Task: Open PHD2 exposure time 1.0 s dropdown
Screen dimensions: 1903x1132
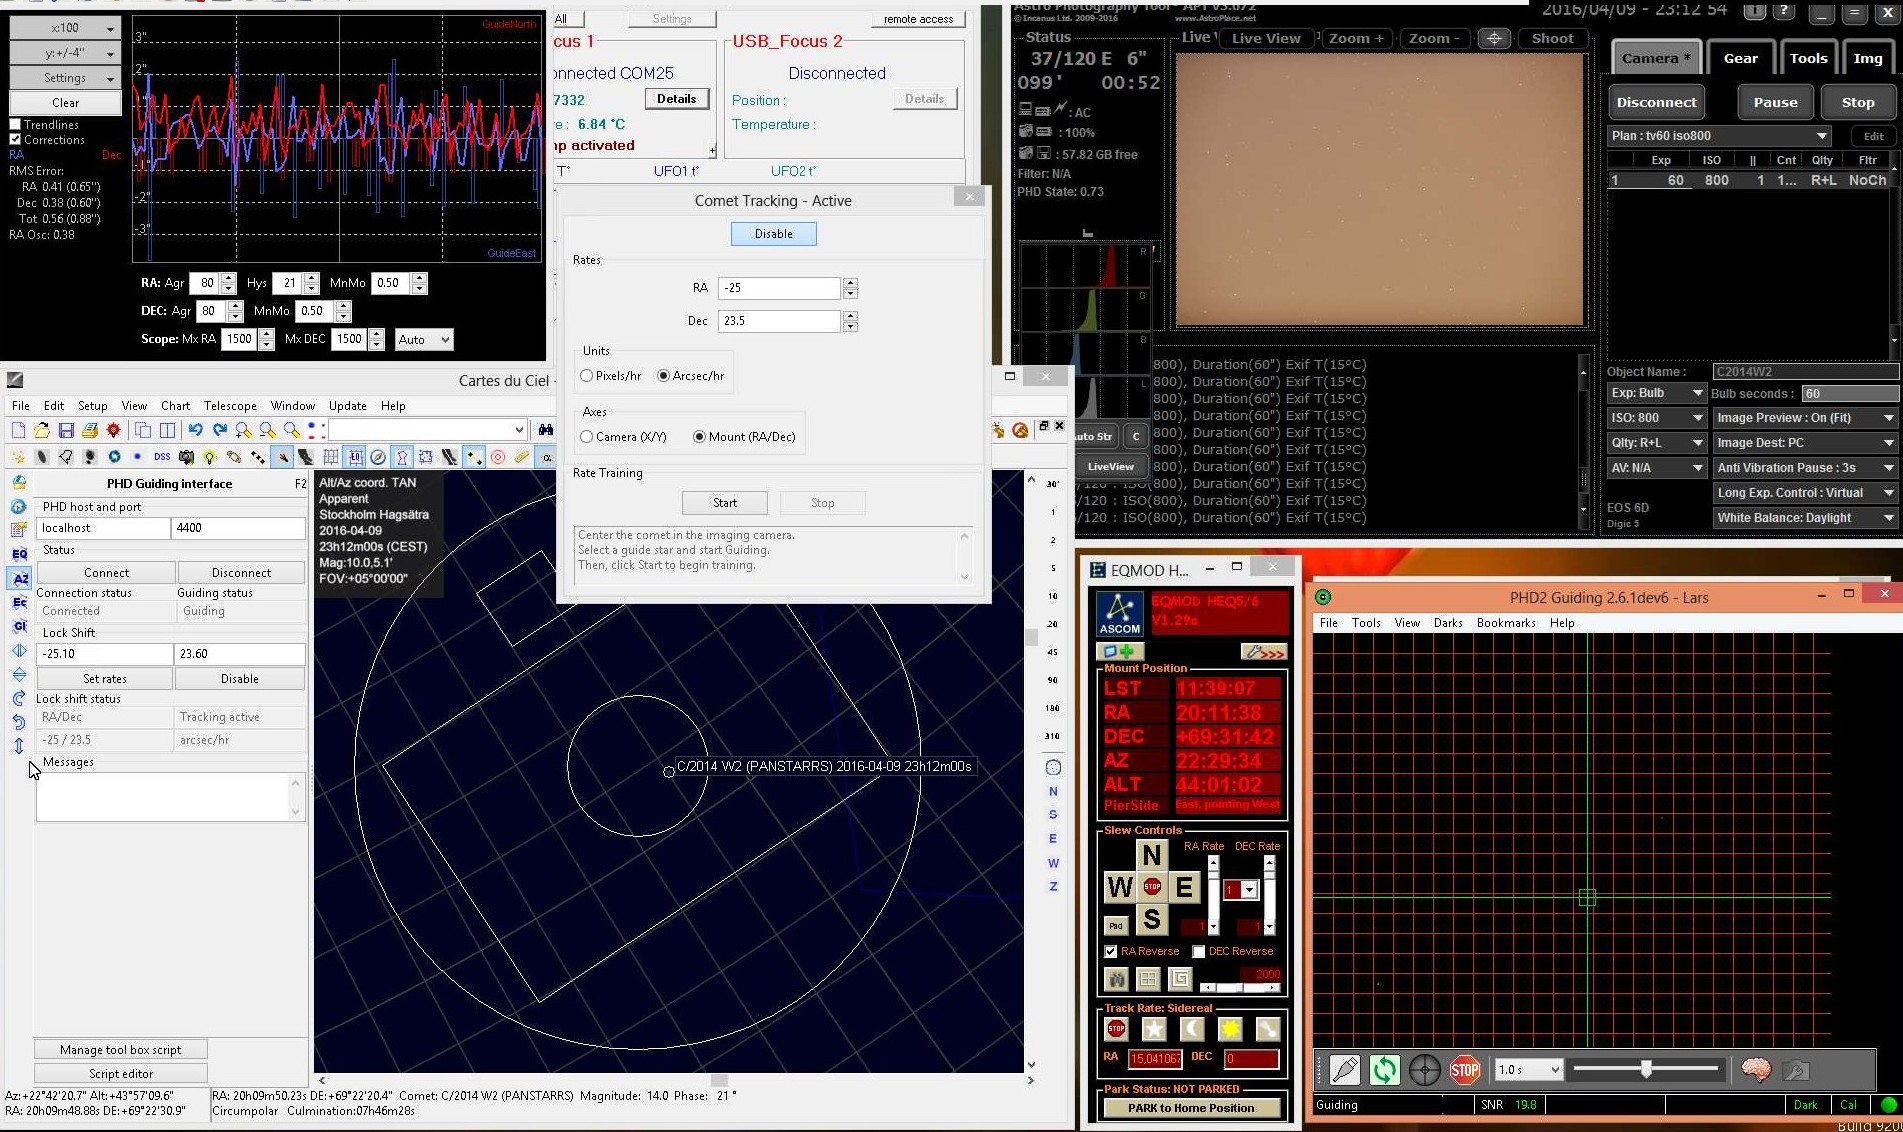Action: (x=1528, y=1070)
